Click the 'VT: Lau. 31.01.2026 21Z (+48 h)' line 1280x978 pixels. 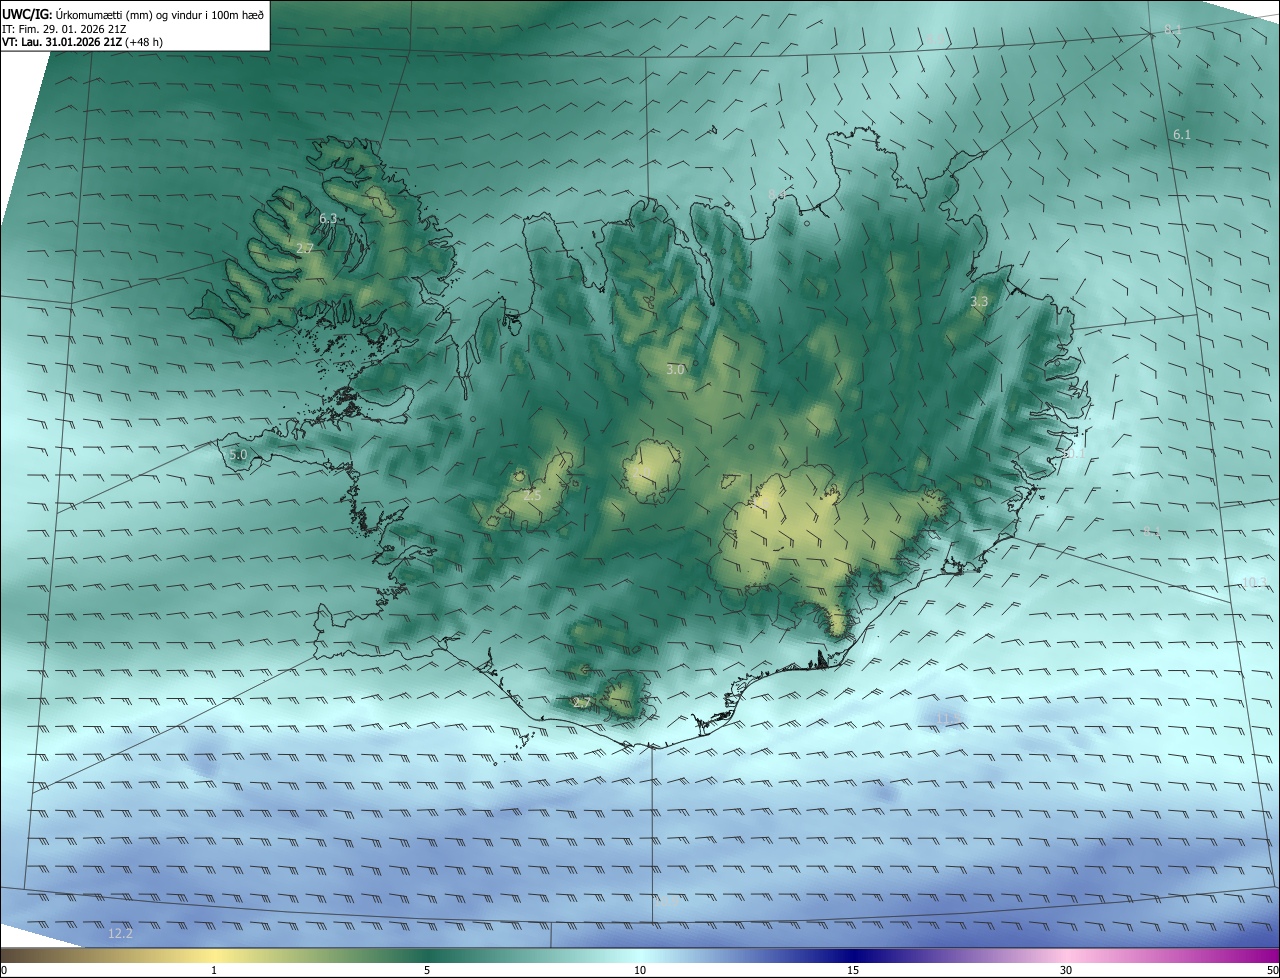pos(83,43)
